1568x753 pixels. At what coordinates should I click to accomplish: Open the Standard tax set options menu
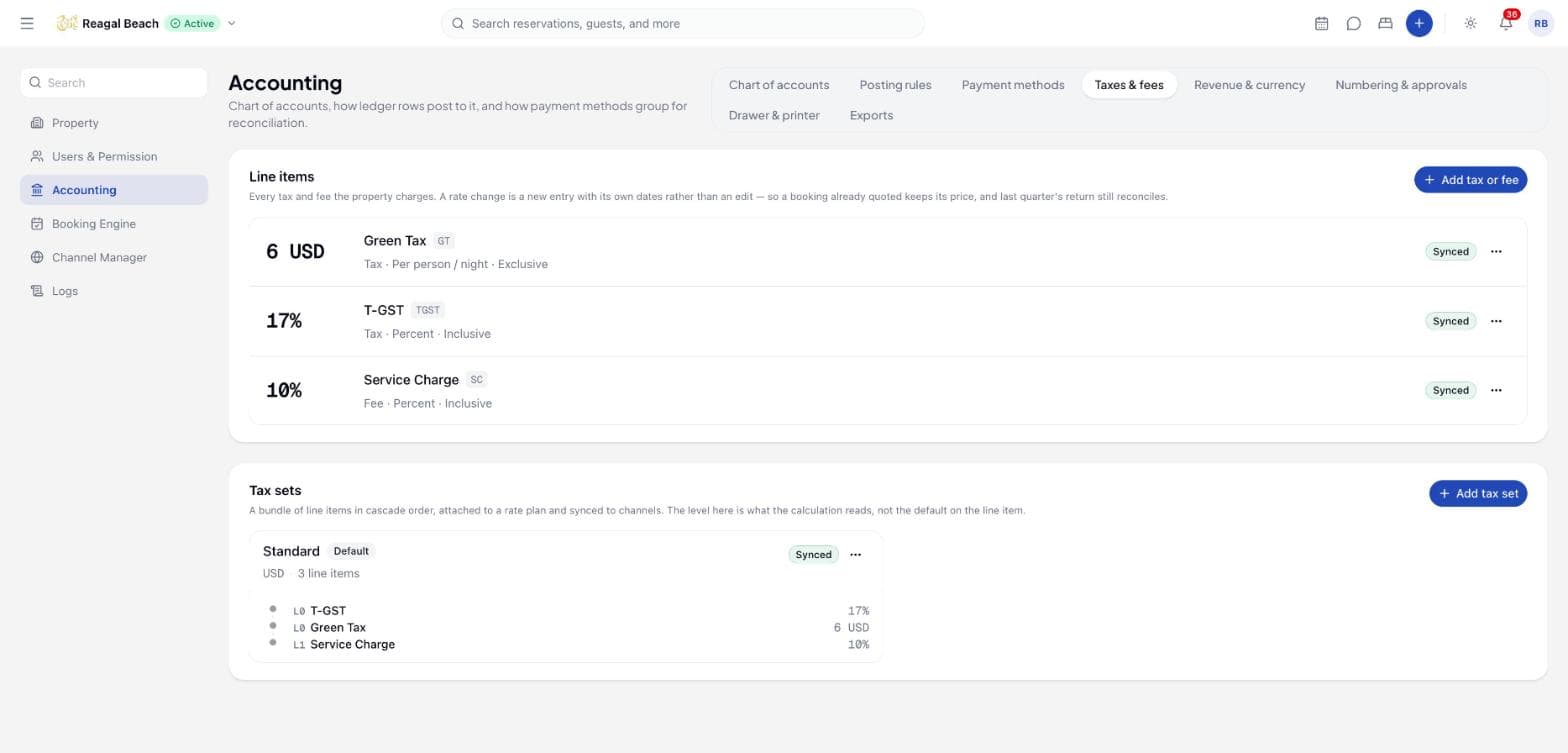point(855,555)
